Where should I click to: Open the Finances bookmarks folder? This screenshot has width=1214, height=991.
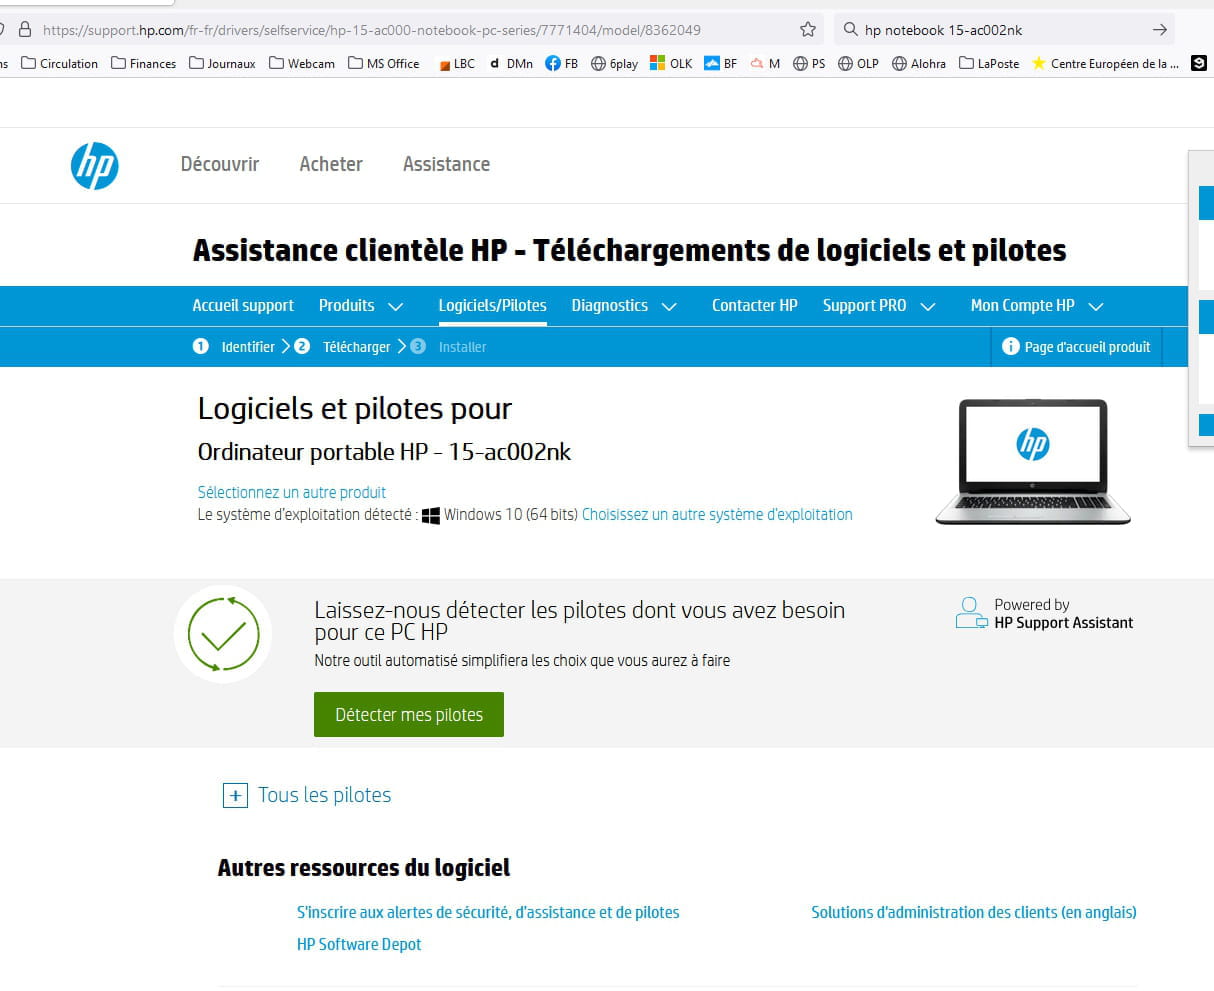tap(144, 63)
